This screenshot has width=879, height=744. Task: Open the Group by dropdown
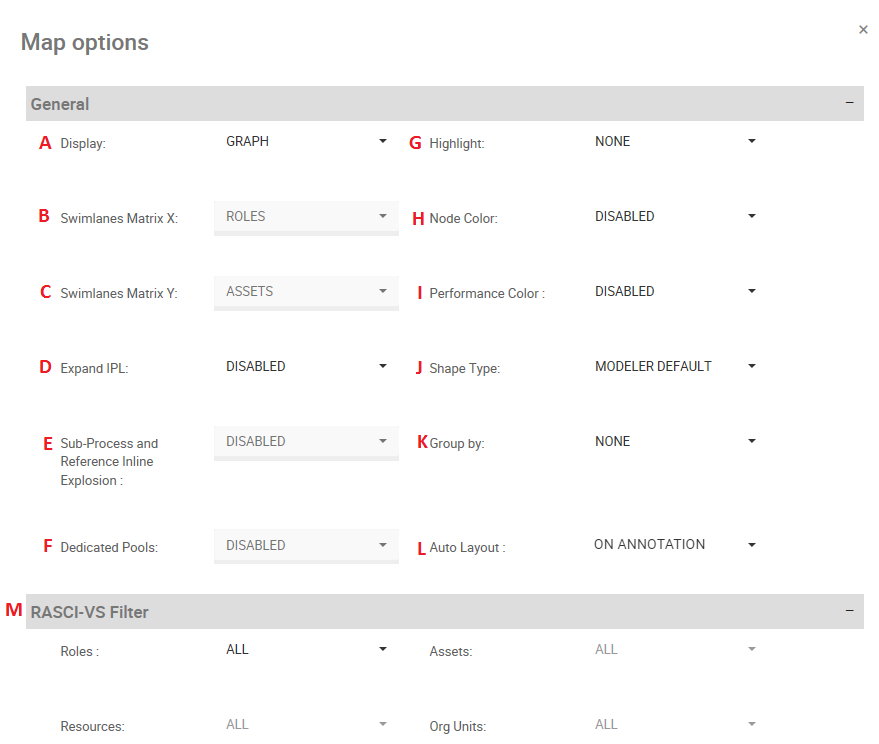click(x=675, y=442)
